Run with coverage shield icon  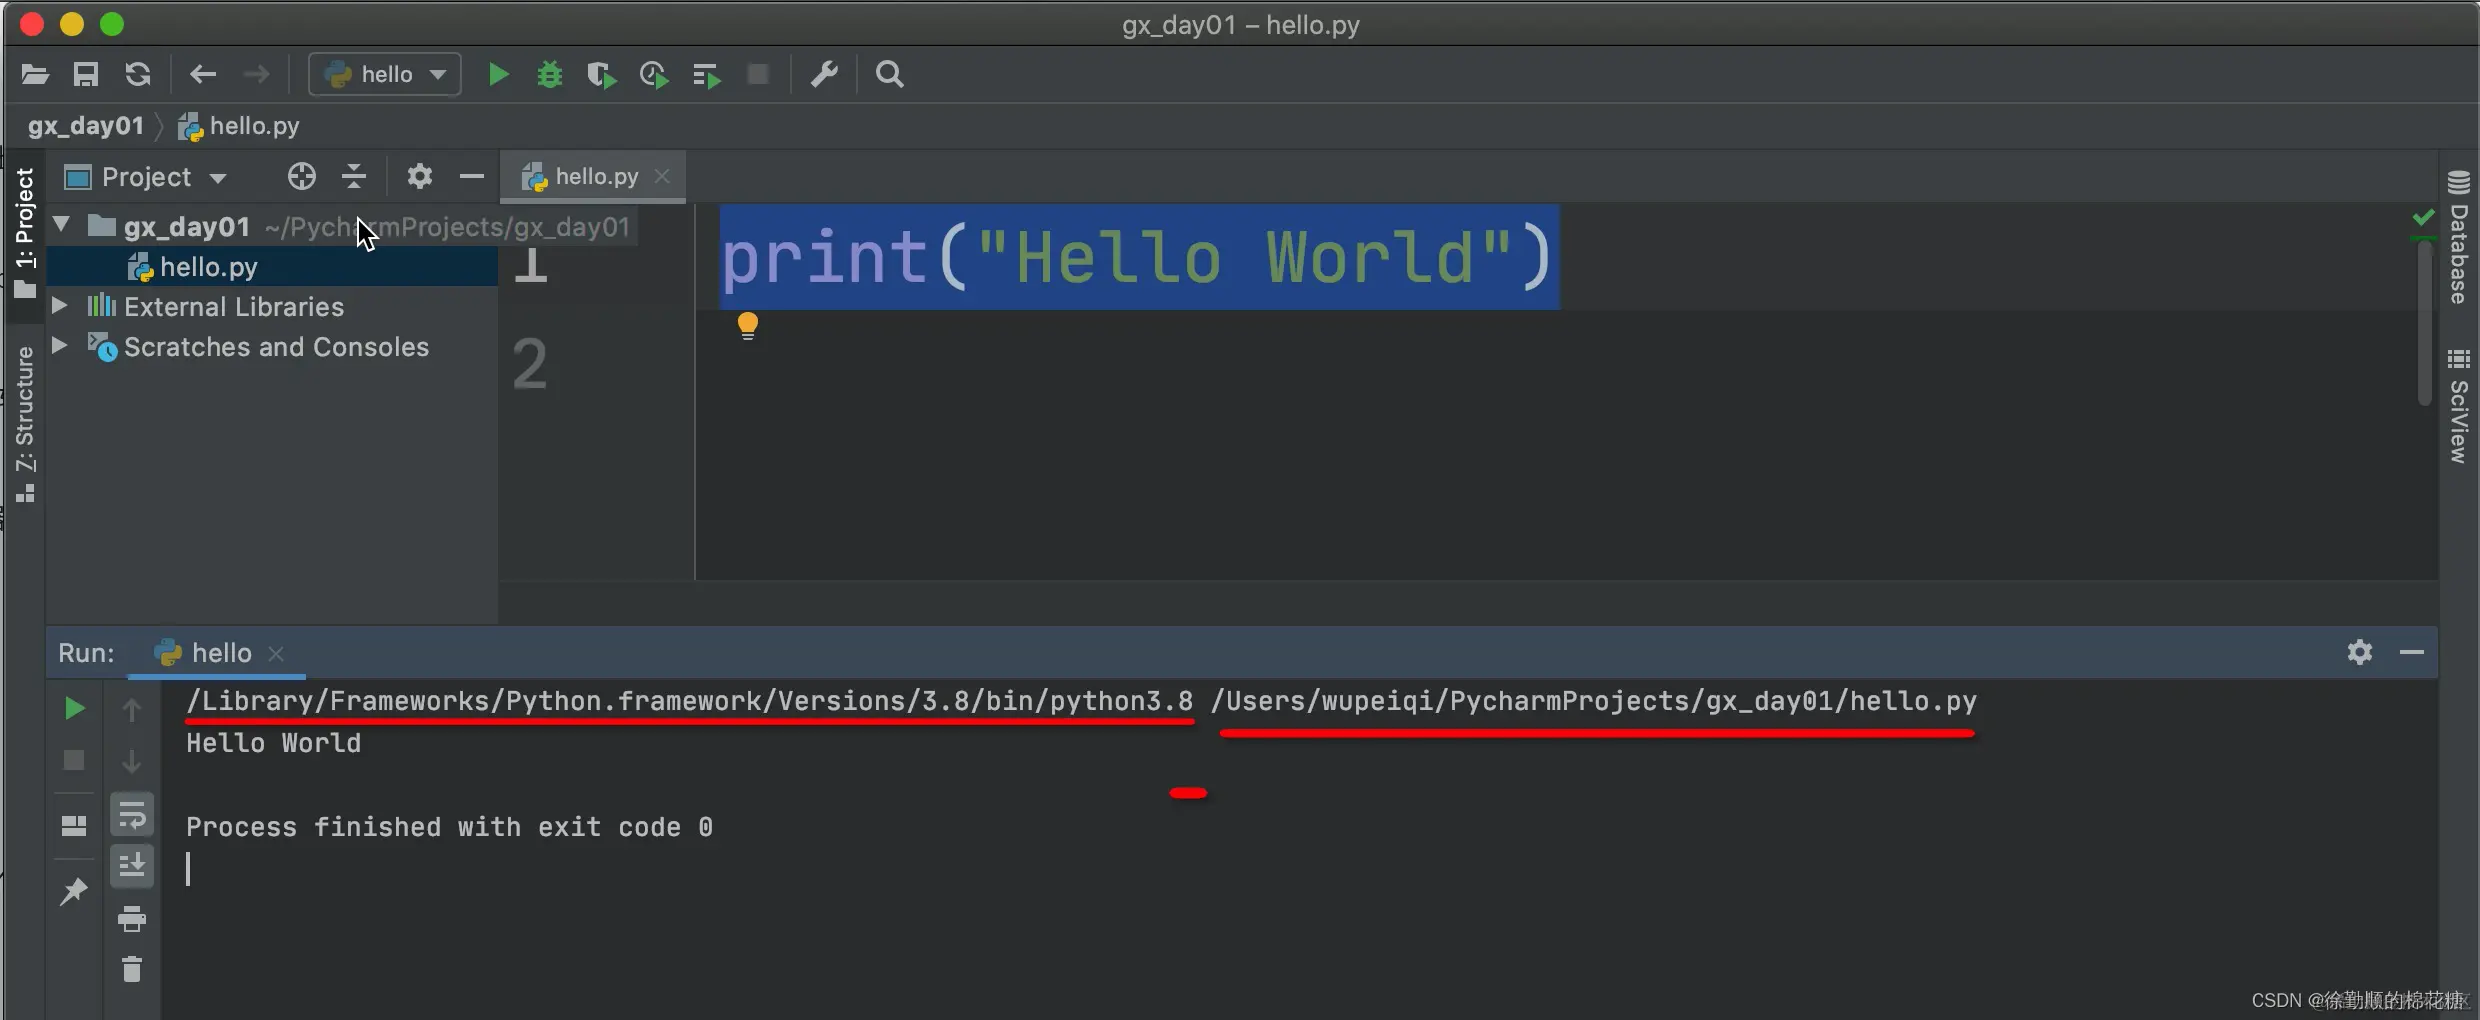[x=601, y=75]
